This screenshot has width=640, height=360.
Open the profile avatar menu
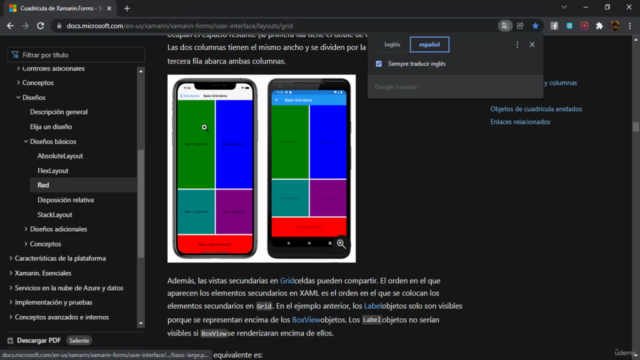(x=615, y=26)
